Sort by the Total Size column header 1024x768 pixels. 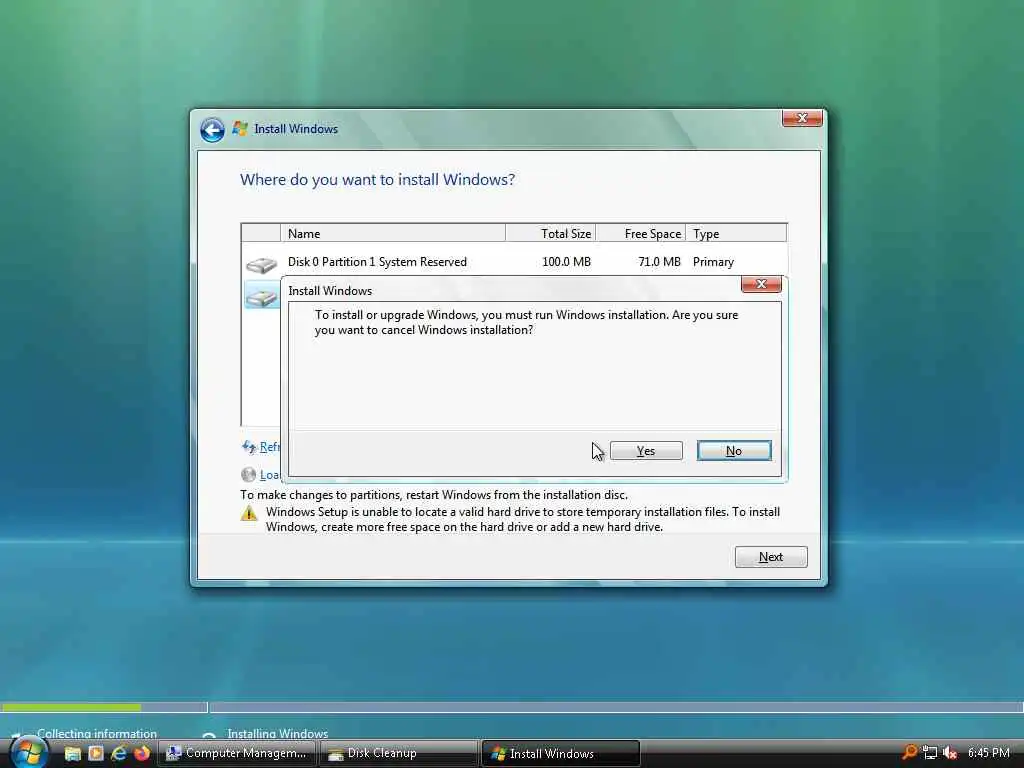(551, 233)
